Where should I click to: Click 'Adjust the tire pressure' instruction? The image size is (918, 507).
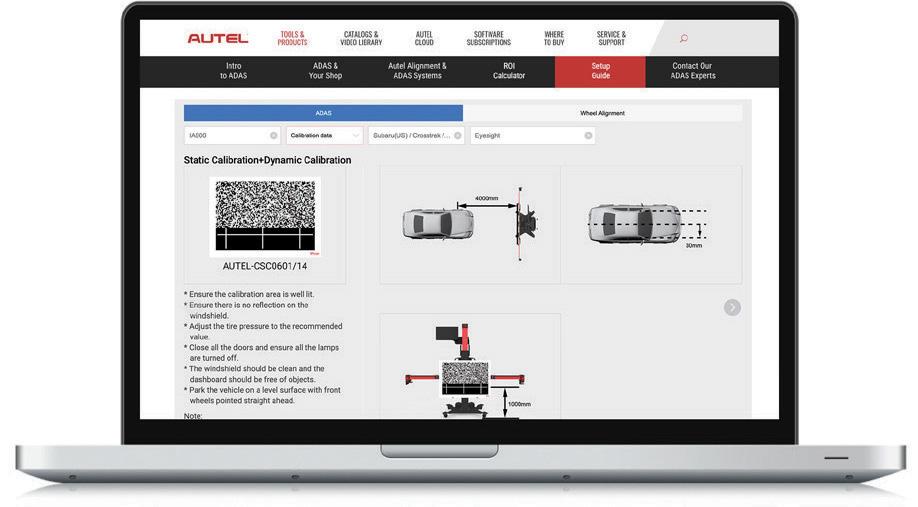[263, 331]
